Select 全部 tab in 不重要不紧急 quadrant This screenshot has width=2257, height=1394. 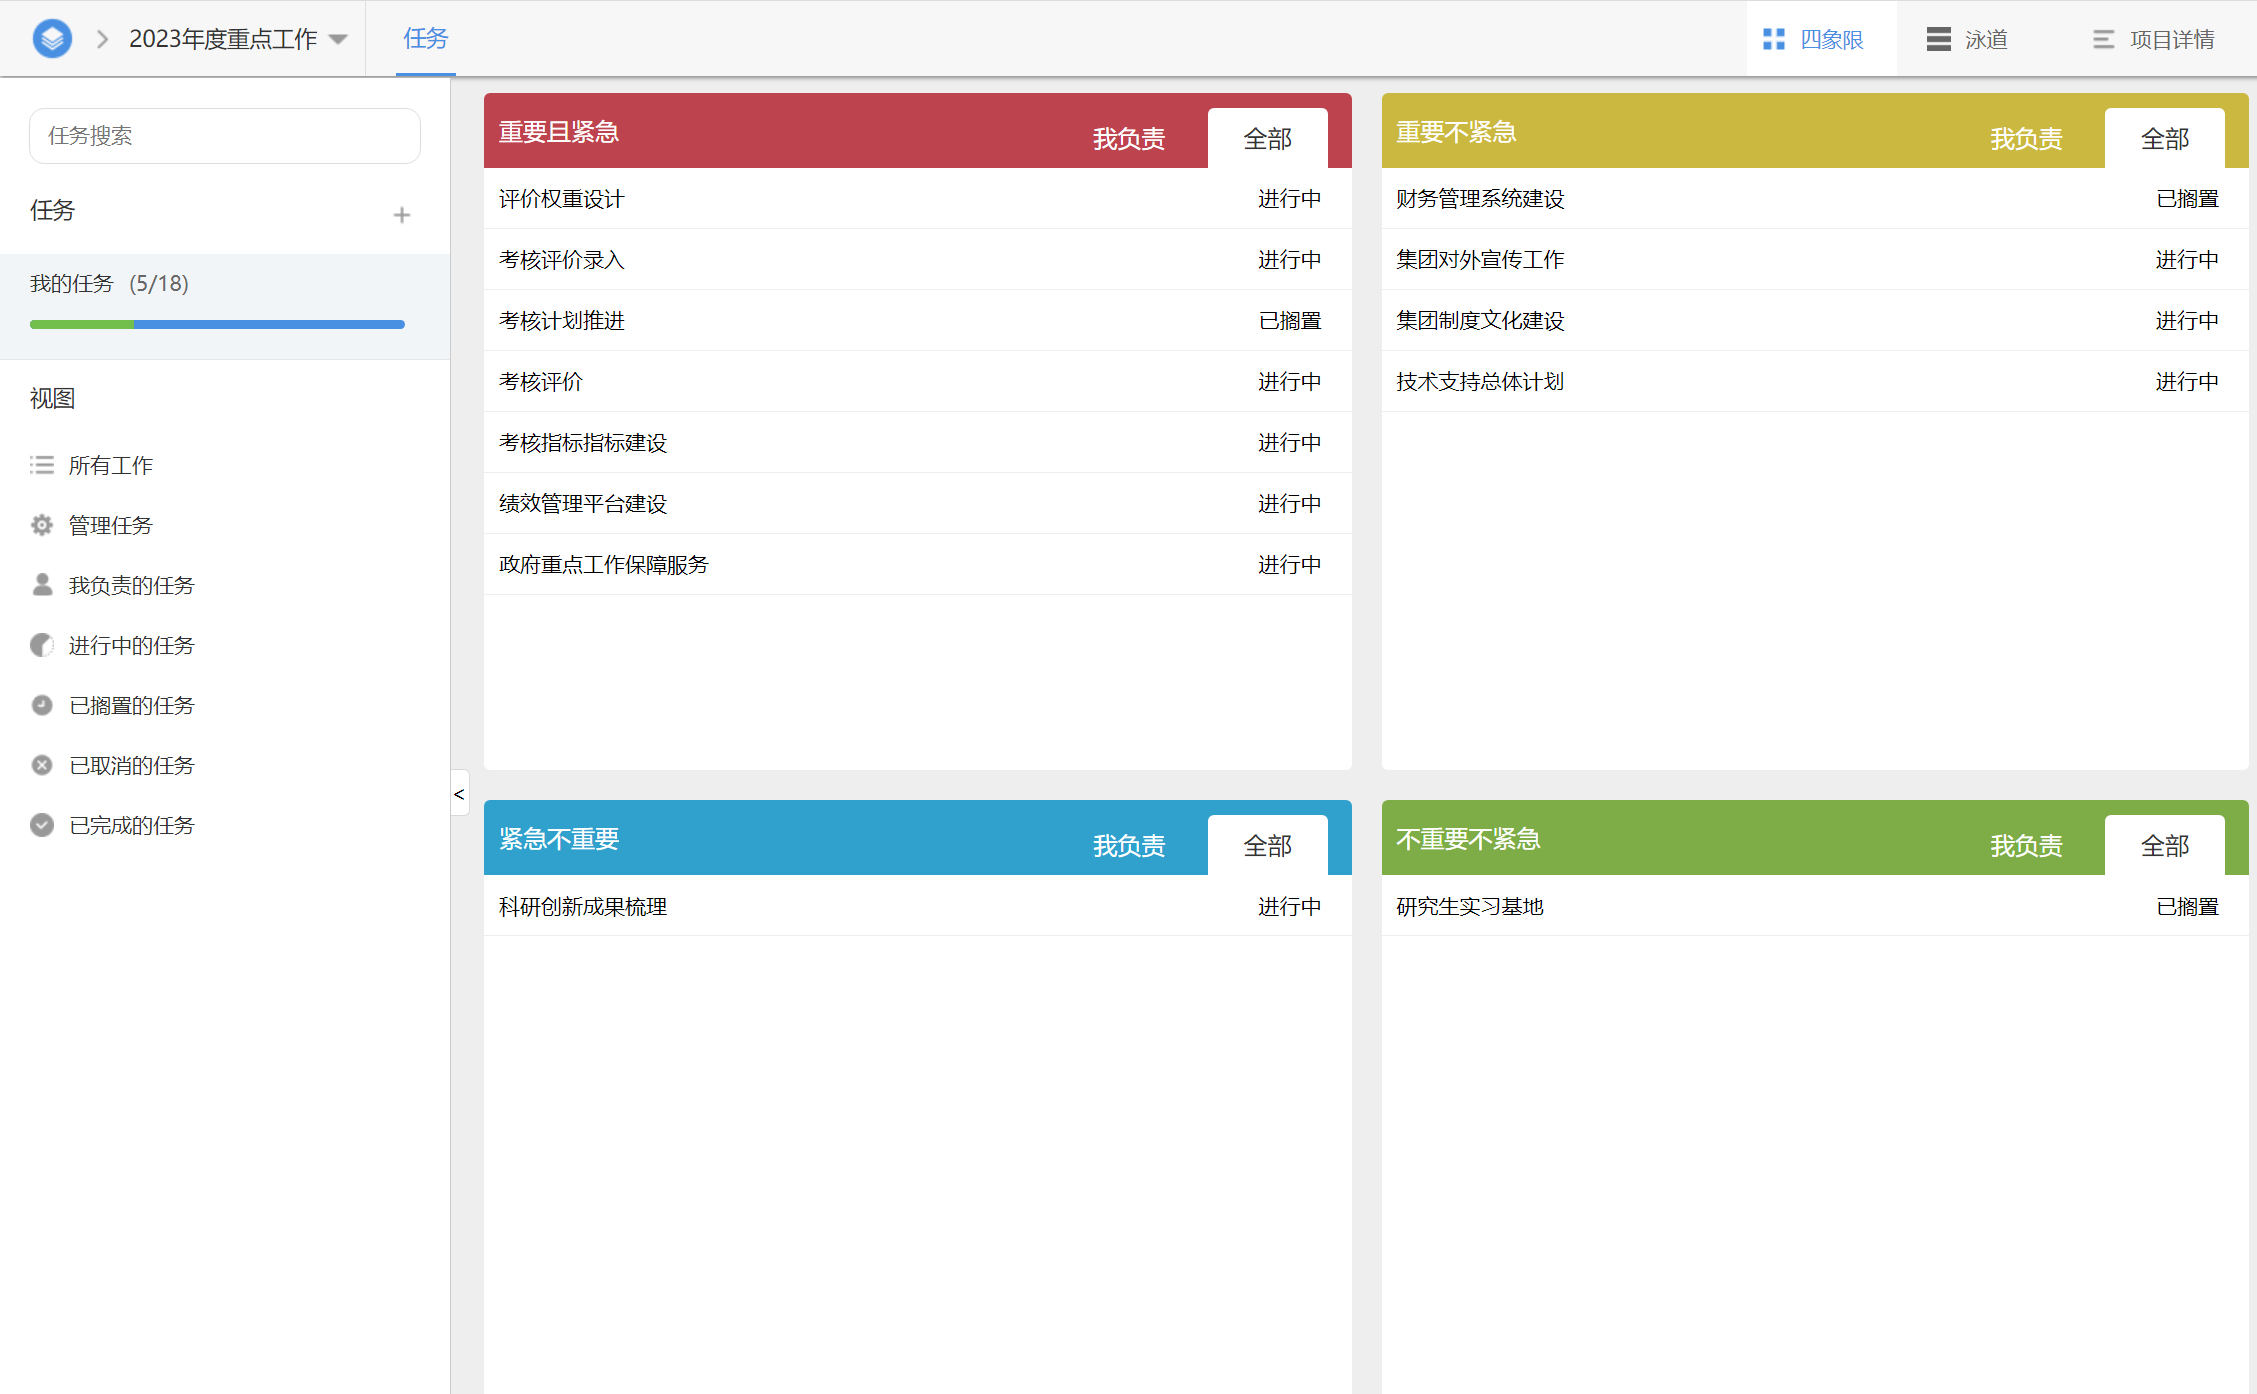pos(2164,846)
